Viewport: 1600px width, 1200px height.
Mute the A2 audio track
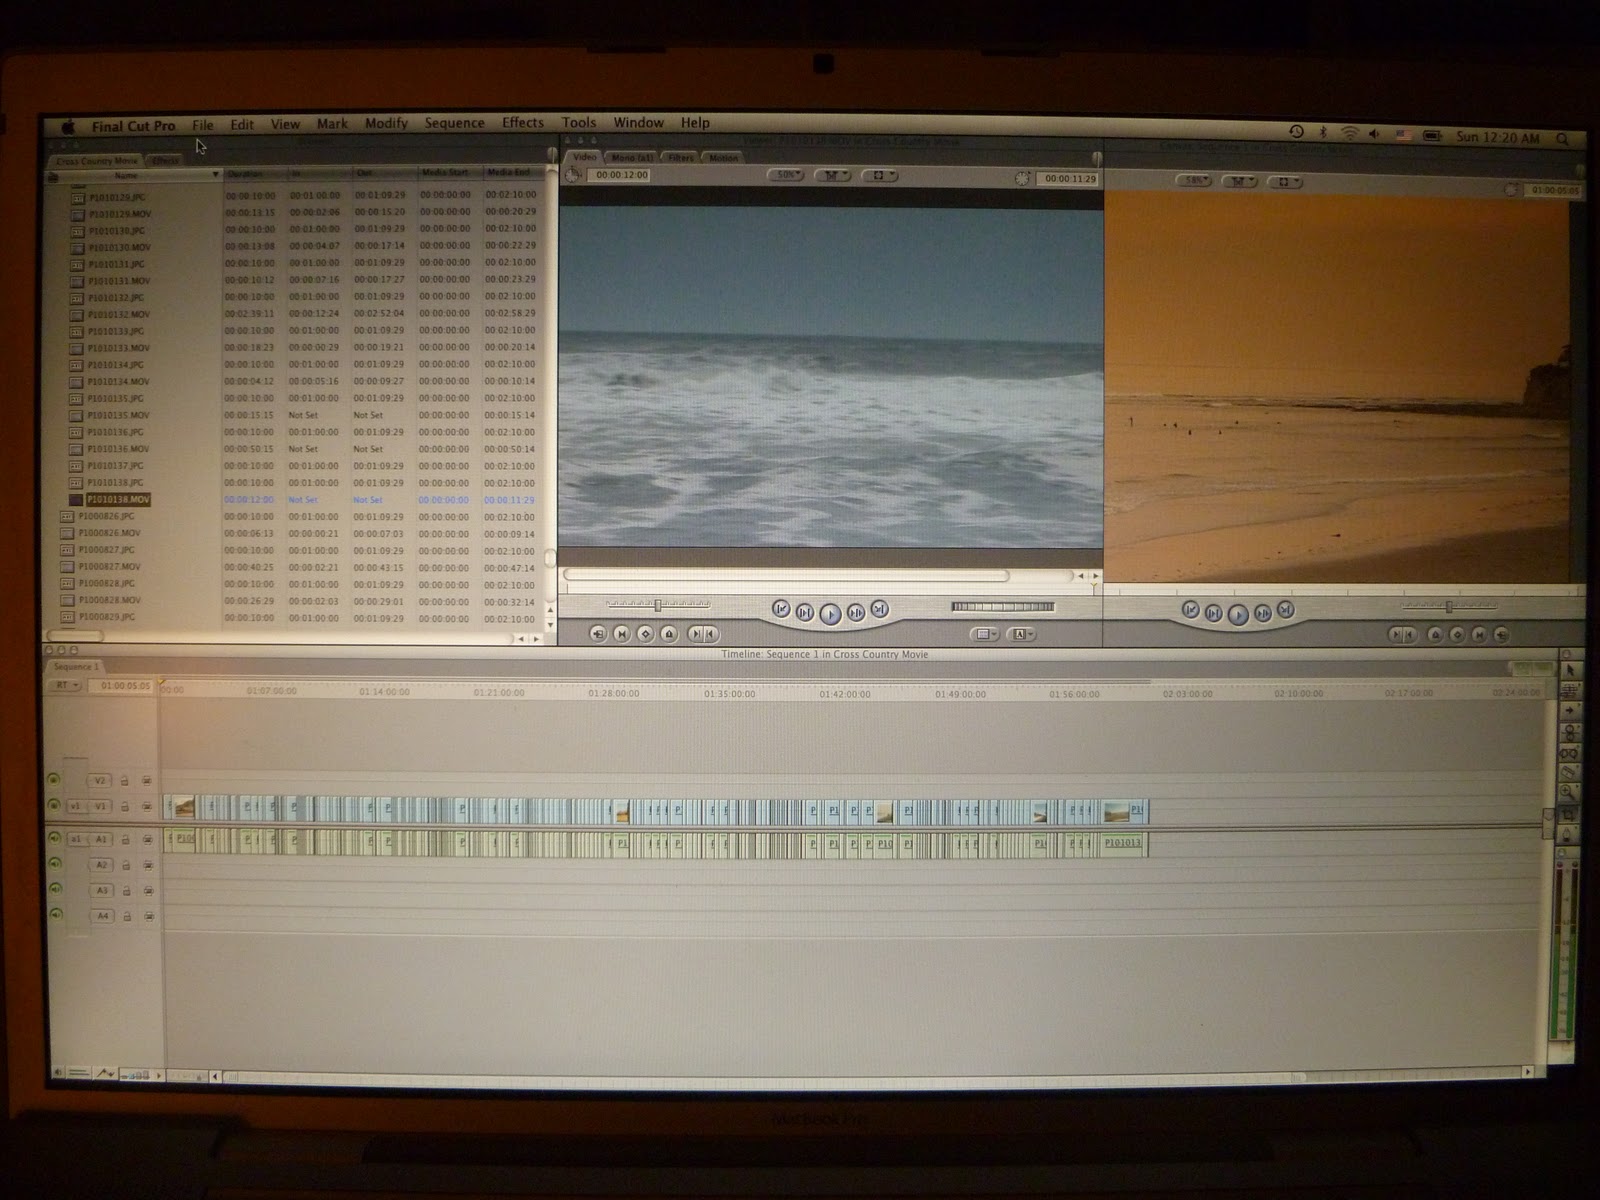[55, 864]
